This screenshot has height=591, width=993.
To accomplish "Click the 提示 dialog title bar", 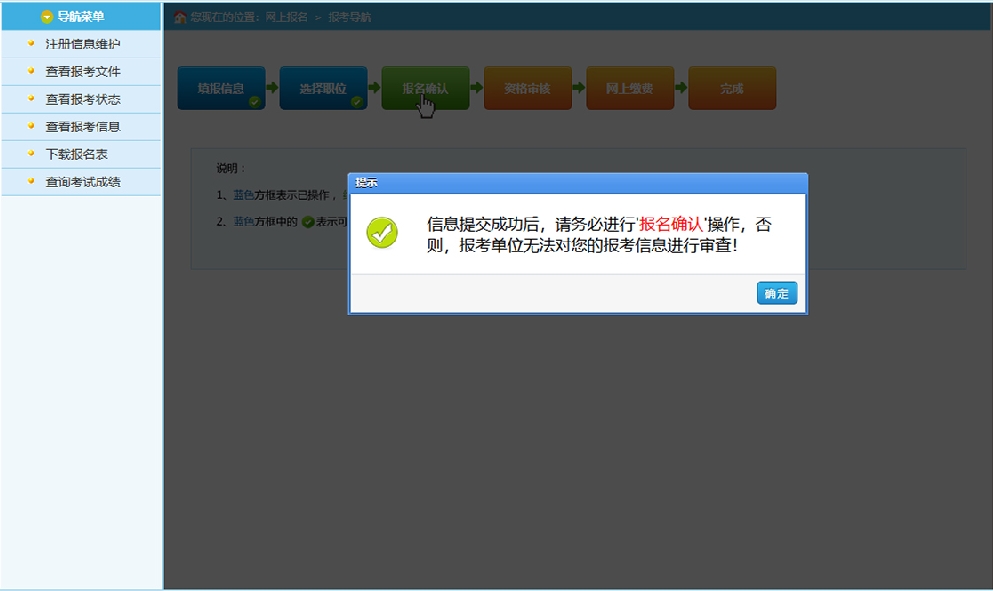I will (577, 183).
